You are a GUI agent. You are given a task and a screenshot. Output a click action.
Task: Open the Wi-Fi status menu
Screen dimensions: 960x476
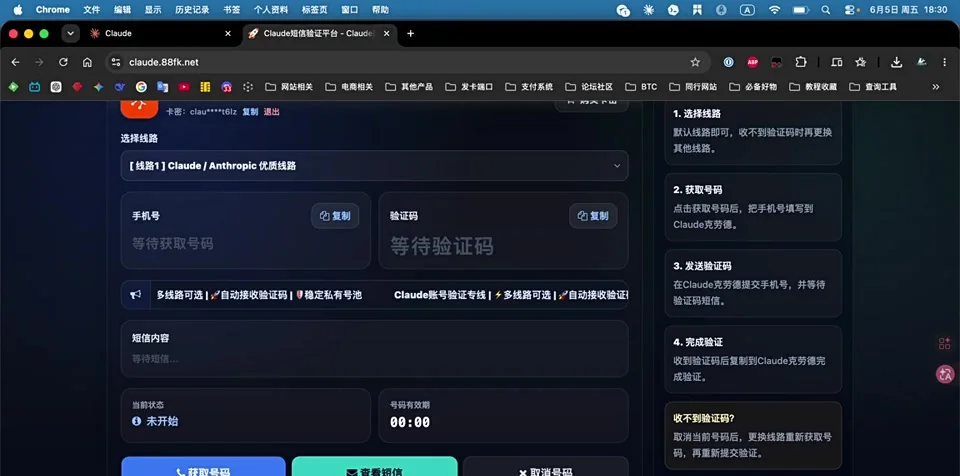(774, 10)
